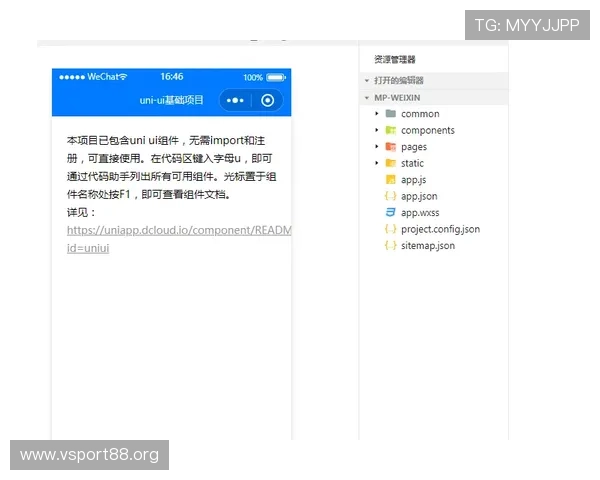Click the id=uniui link continuation

pos(88,248)
